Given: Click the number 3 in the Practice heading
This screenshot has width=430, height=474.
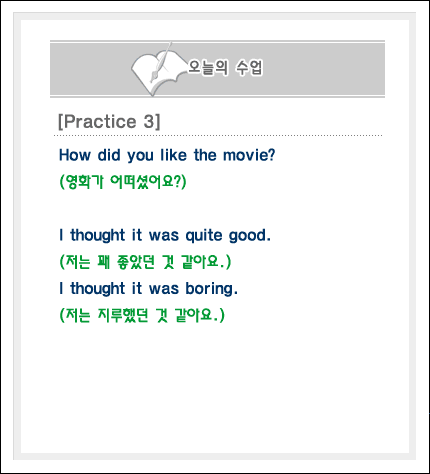Looking at the screenshot, I should pyautogui.click(x=149, y=121).
